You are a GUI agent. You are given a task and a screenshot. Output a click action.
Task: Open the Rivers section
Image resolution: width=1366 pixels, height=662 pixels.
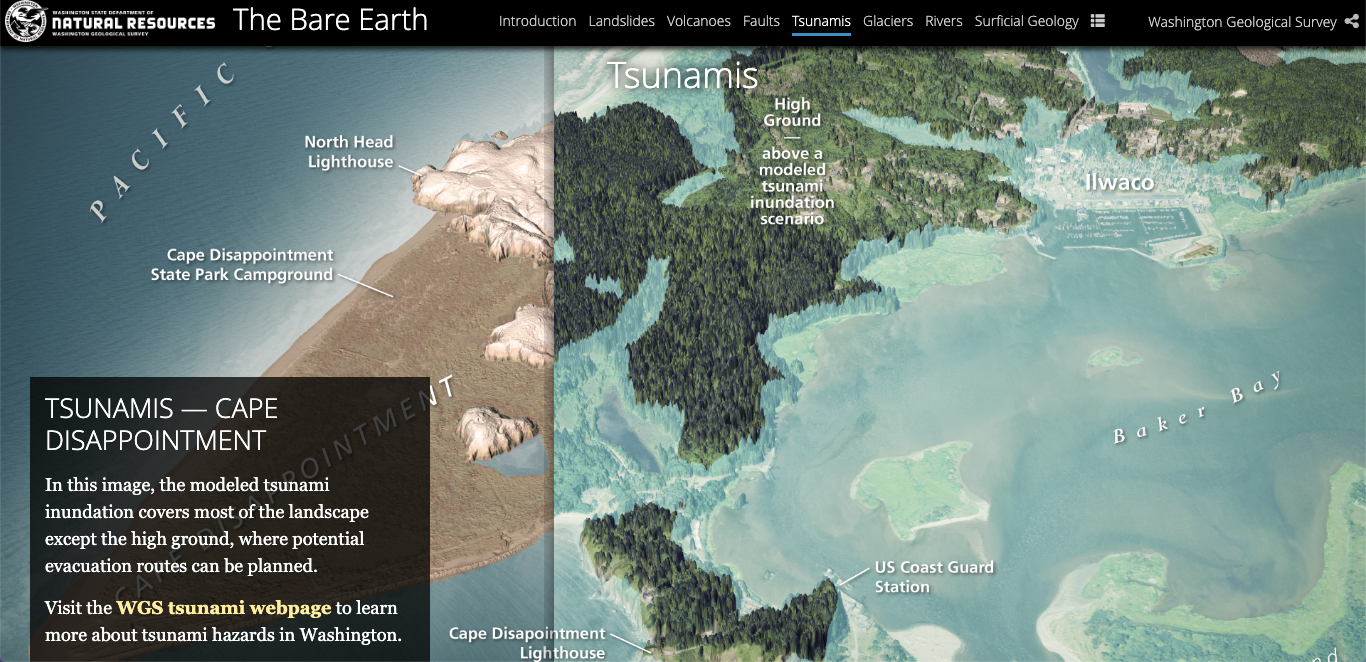coord(944,21)
